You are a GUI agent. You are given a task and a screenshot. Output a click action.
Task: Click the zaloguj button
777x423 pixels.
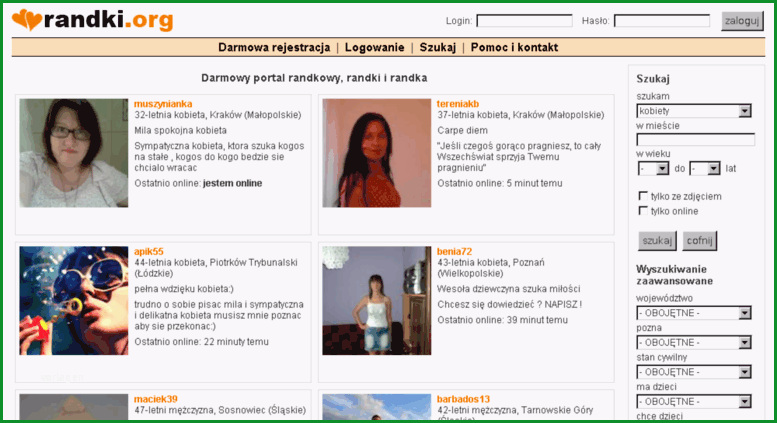[742, 21]
